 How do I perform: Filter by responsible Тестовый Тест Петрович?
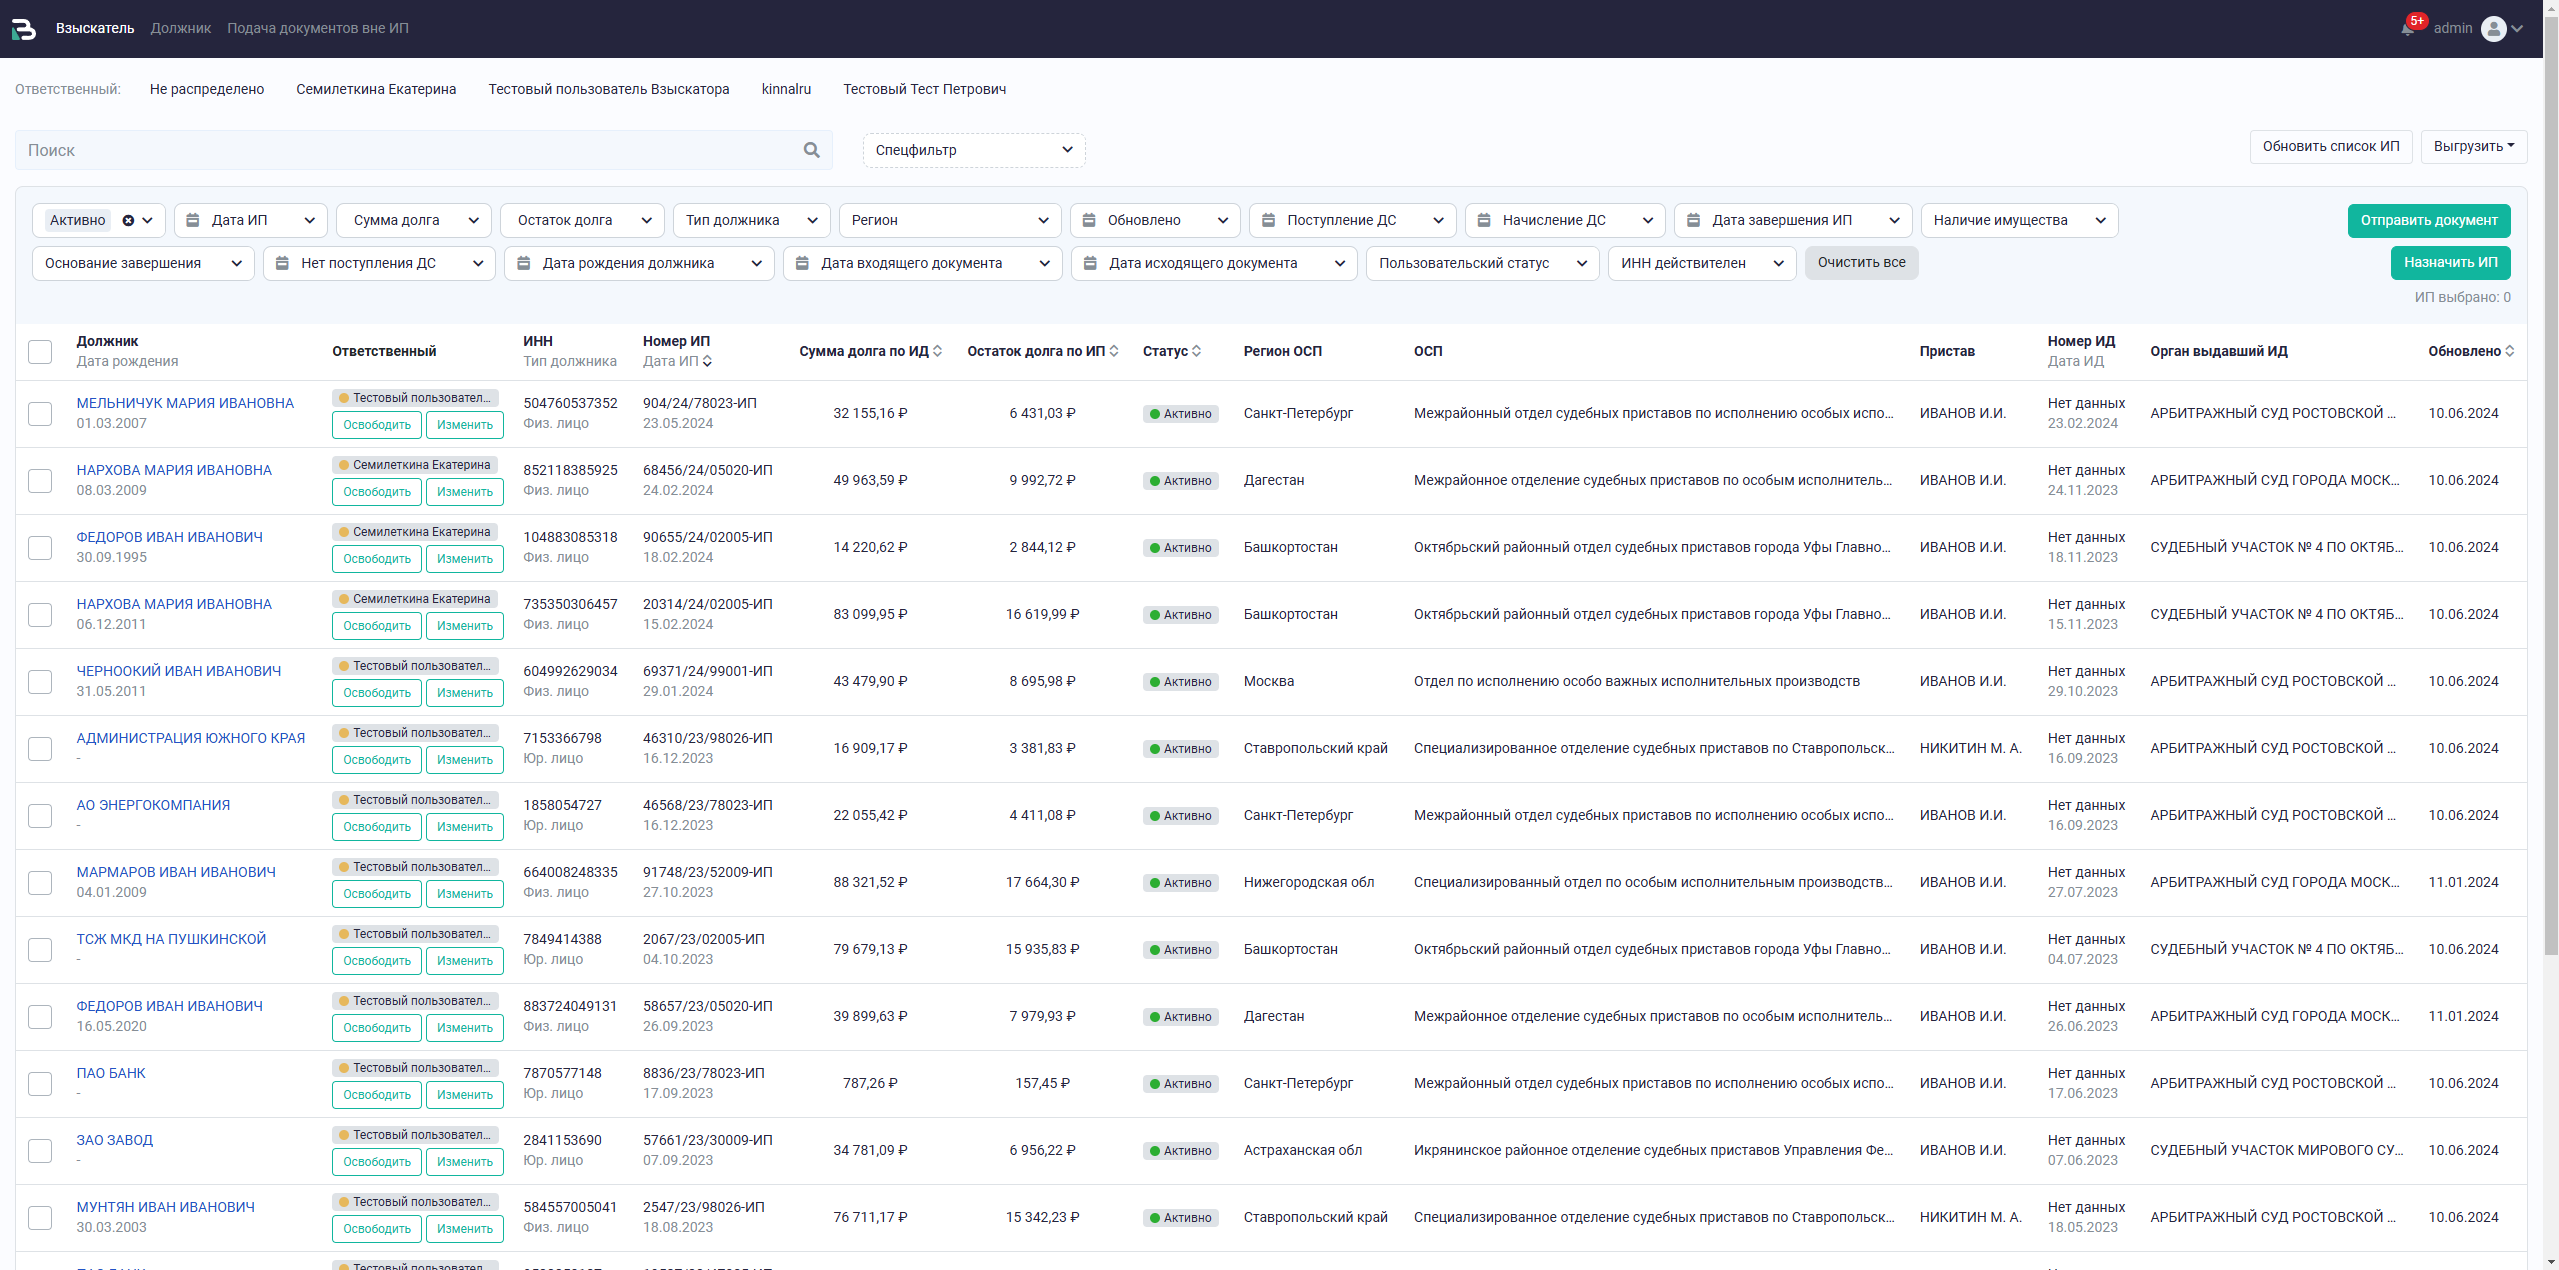924,89
